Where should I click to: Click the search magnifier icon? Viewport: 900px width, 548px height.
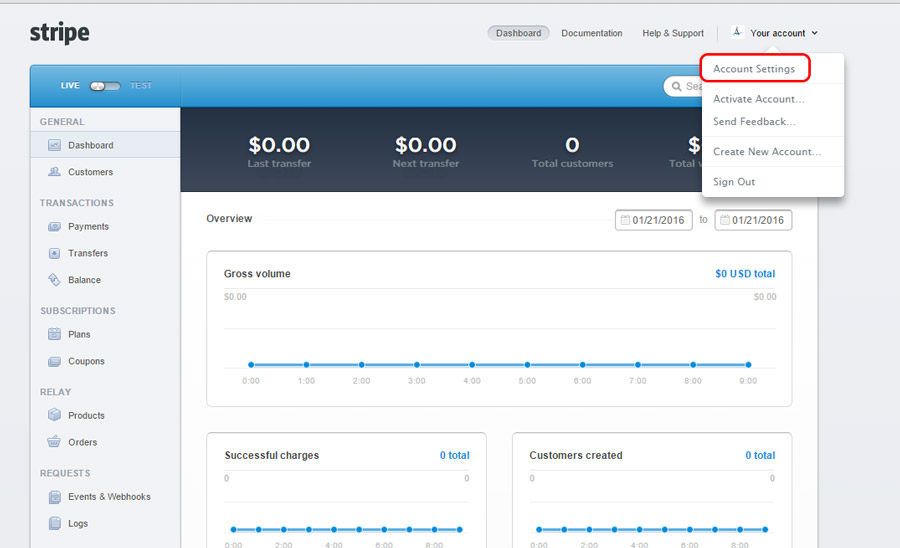click(x=676, y=86)
